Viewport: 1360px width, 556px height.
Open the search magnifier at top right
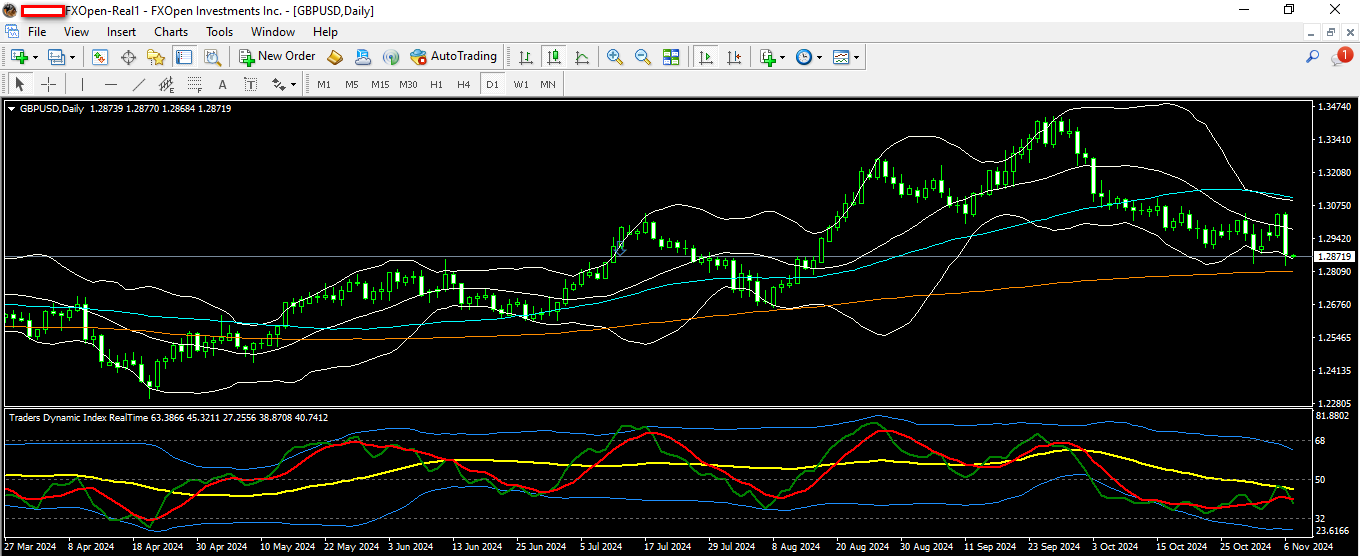pos(1313,57)
